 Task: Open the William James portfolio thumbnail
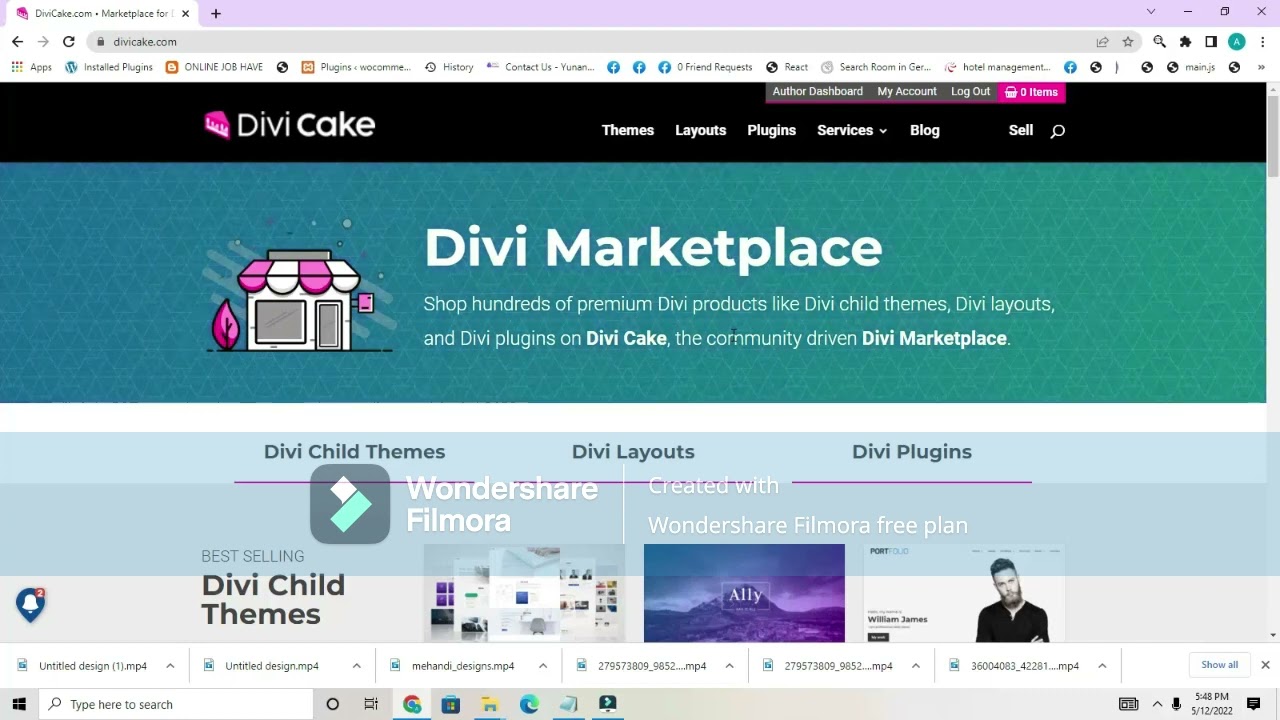pyautogui.click(x=964, y=593)
